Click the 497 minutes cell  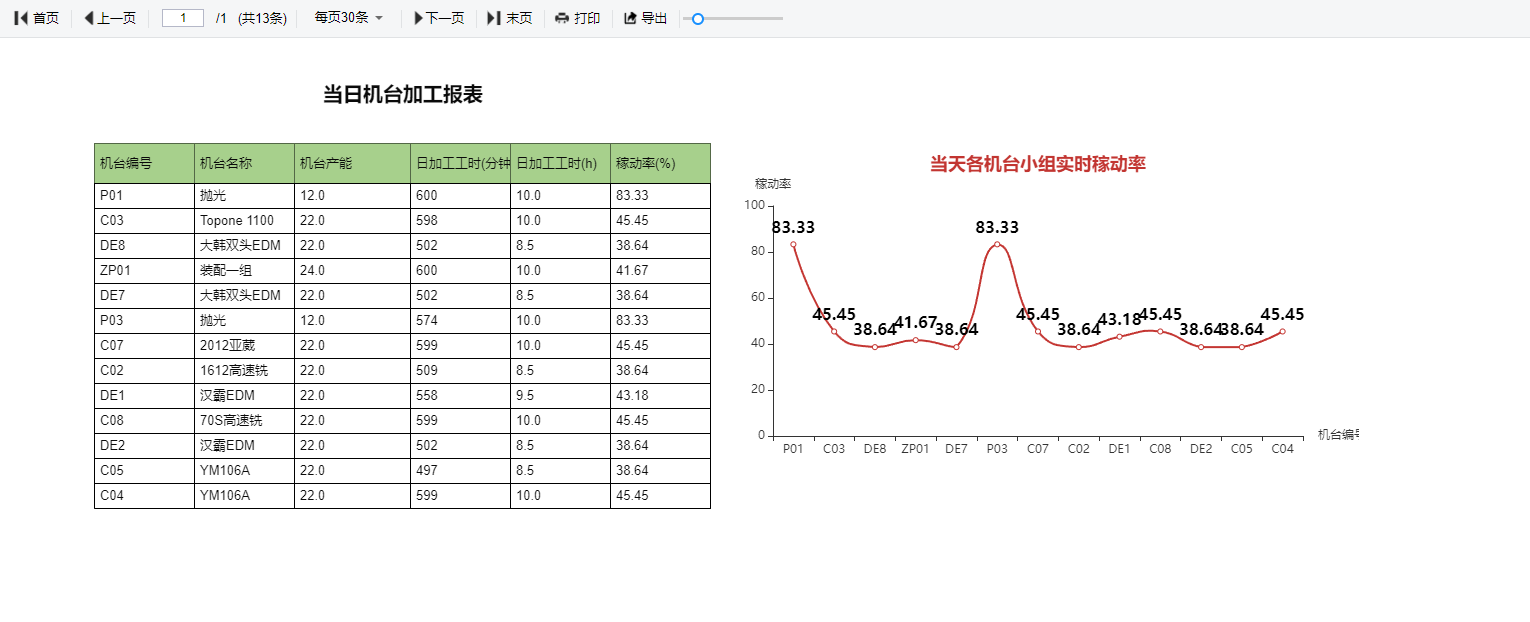coord(461,471)
